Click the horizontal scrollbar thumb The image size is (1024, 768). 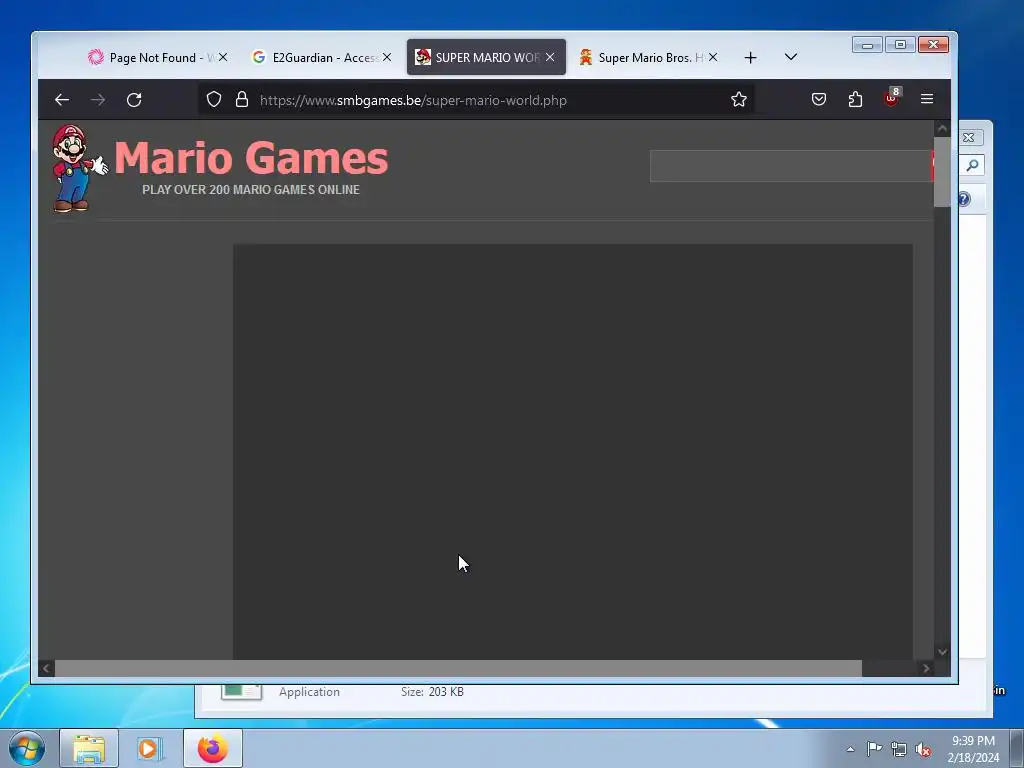pyautogui.click(x=458, y=668)
